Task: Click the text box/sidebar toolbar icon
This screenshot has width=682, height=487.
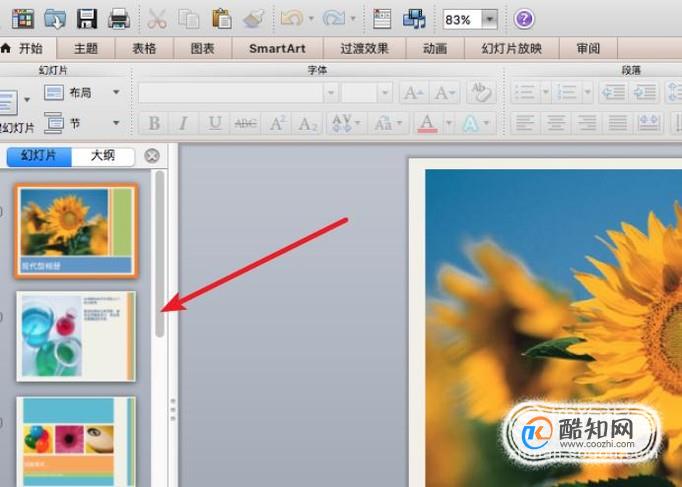Action: point(382,19)
